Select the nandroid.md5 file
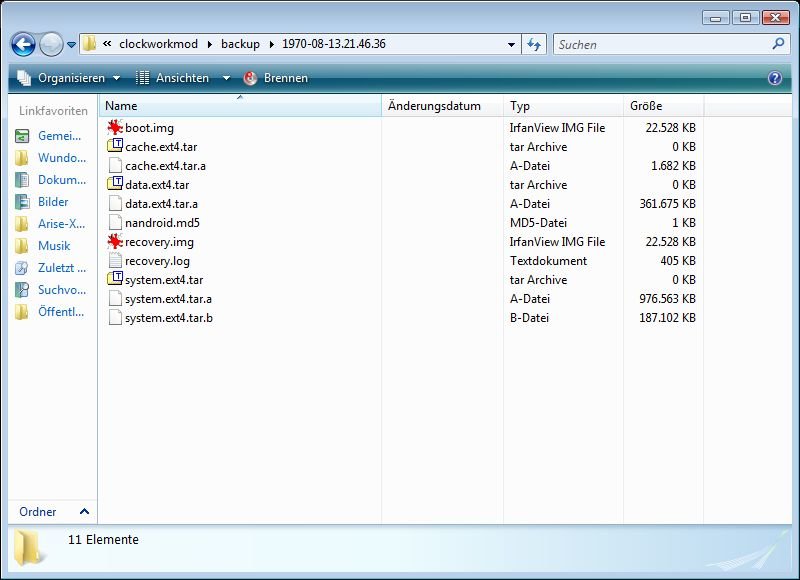 [162, 223]
